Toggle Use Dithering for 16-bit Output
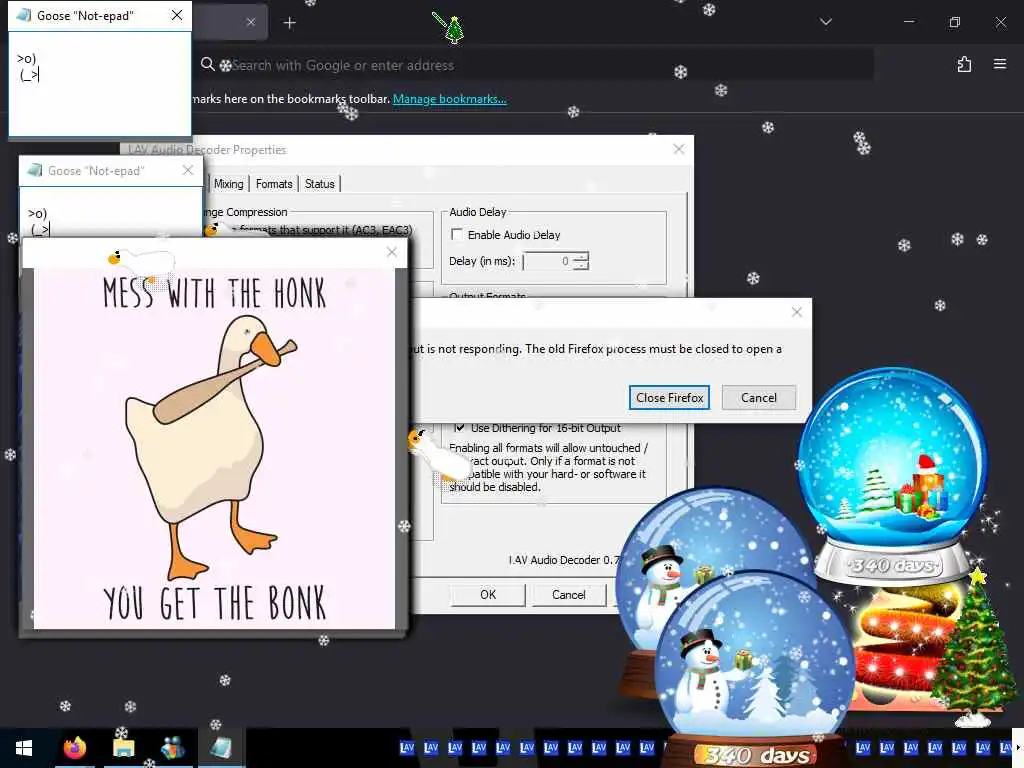 (x=460, y=428)
